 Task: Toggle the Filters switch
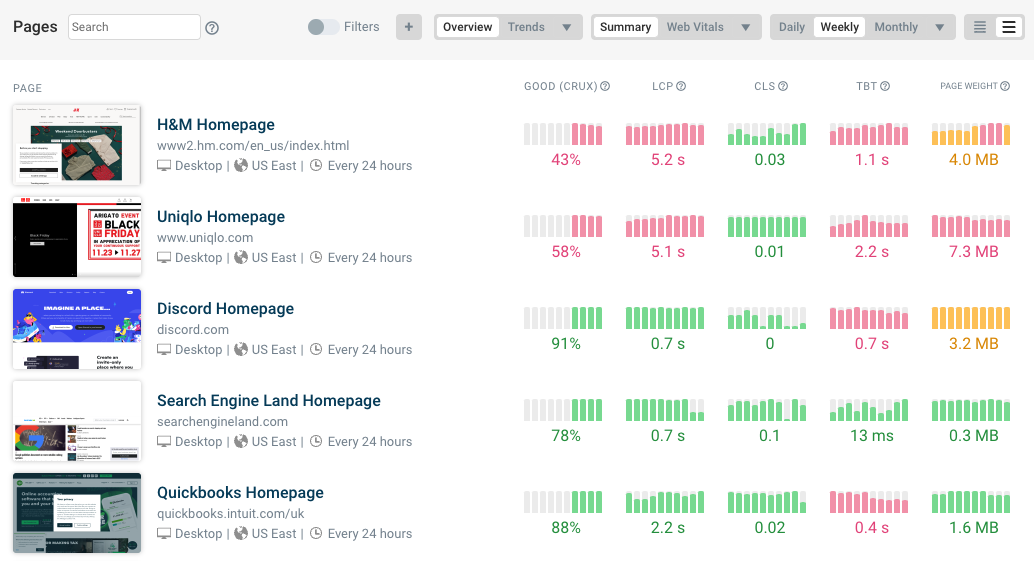(x=323, y=27)
